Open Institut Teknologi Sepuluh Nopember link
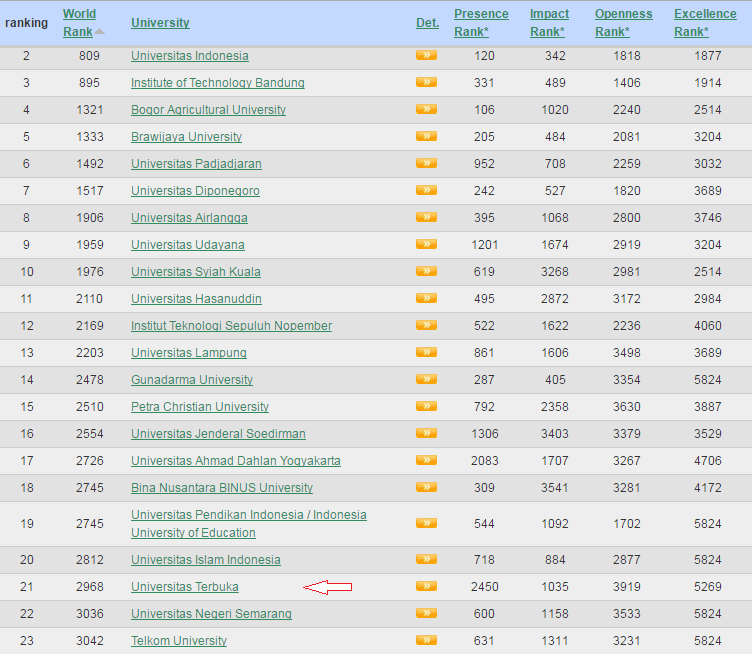The image size is (752, 654). (231, 326)
